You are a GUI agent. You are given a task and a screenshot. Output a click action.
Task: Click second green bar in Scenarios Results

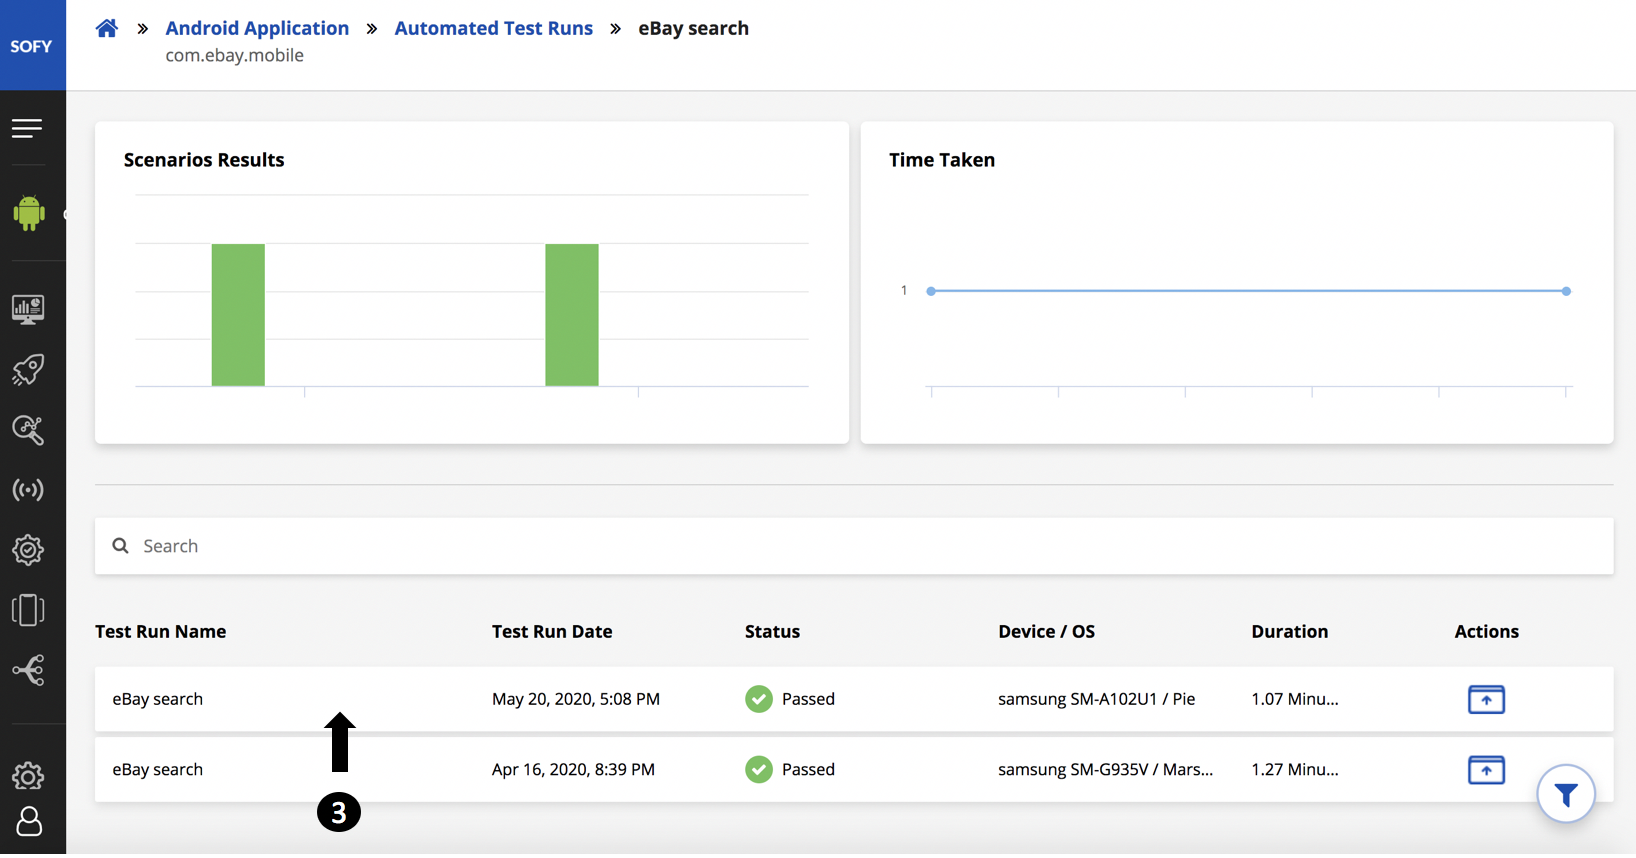[x=572, y=315]
